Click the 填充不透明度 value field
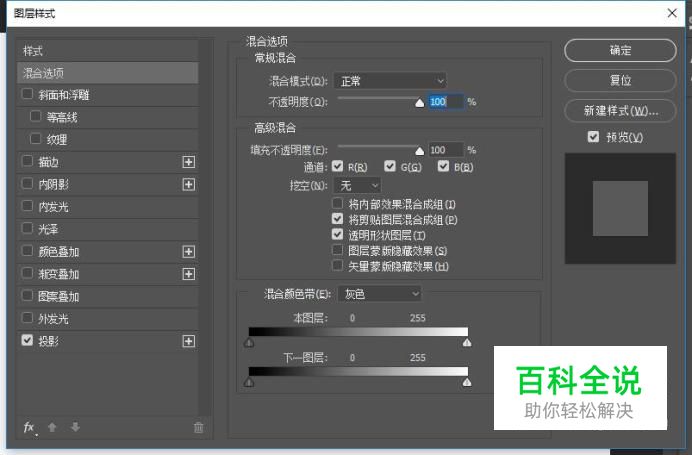Screen dimensions: 692x455 [446, 150]
